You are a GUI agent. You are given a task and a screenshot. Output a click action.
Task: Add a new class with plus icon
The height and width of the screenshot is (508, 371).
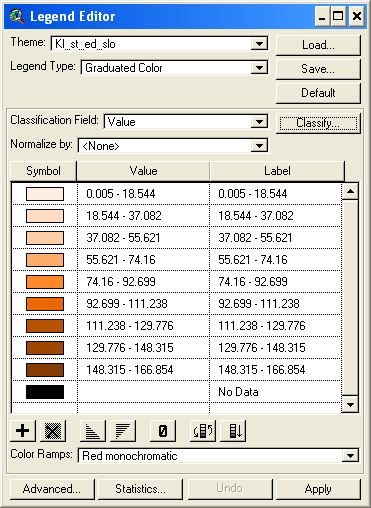point(23,431)
